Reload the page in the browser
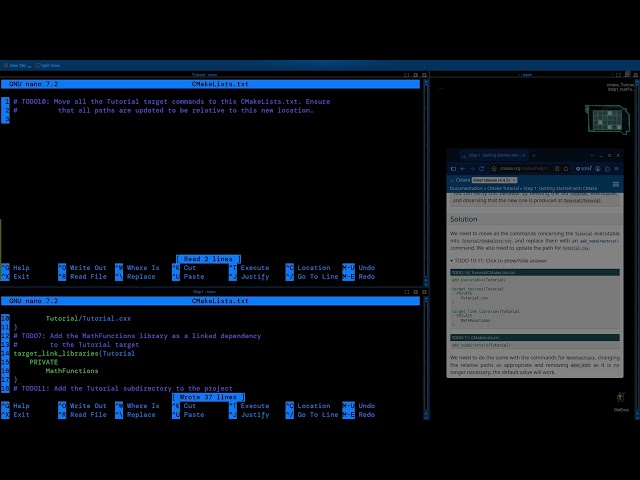This screenshot has width=640, height=480. pyautogui.click(x=482, y=169)
